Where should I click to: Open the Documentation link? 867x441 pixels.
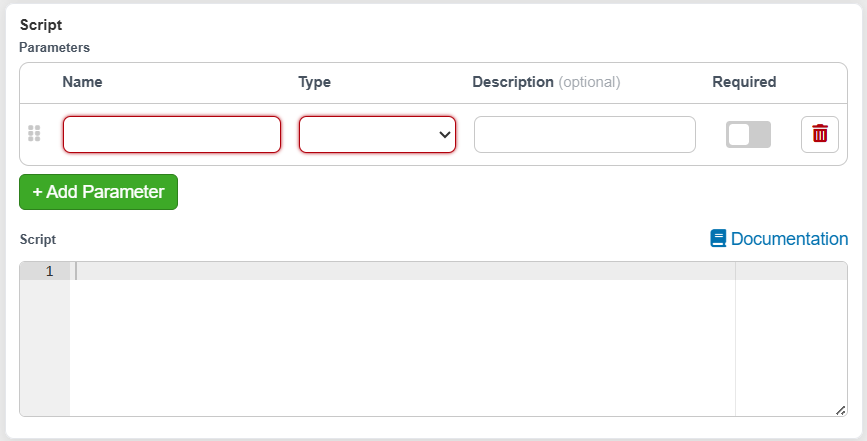(779, 239)
